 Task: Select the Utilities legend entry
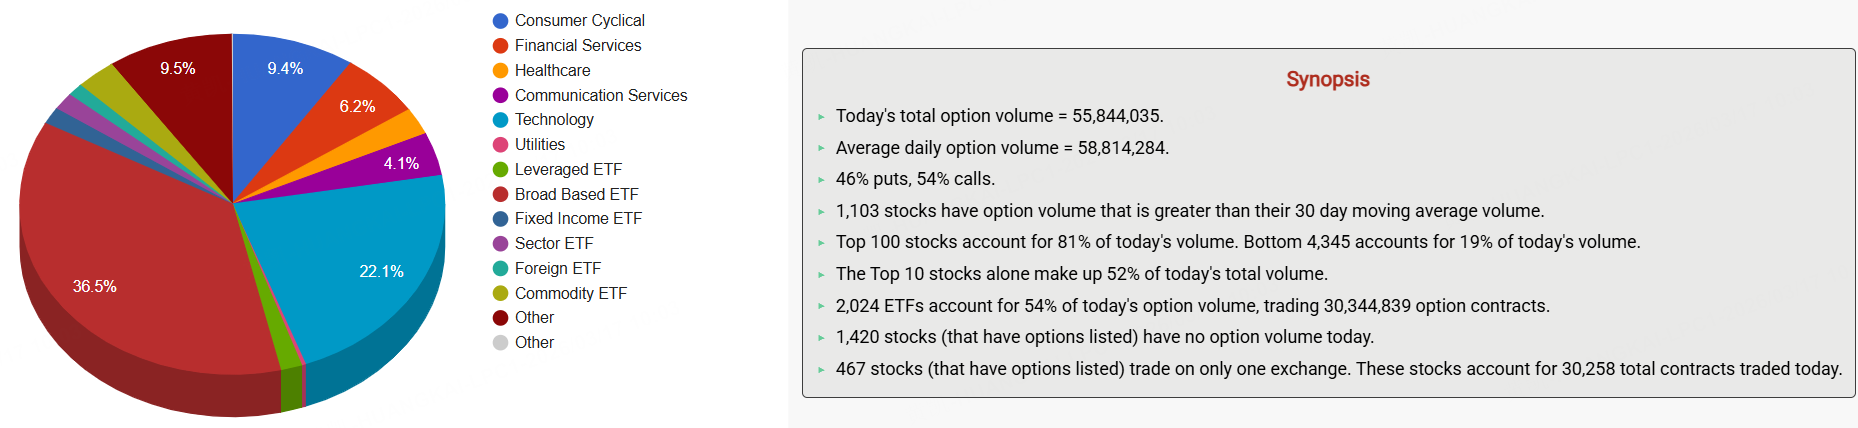539,144
